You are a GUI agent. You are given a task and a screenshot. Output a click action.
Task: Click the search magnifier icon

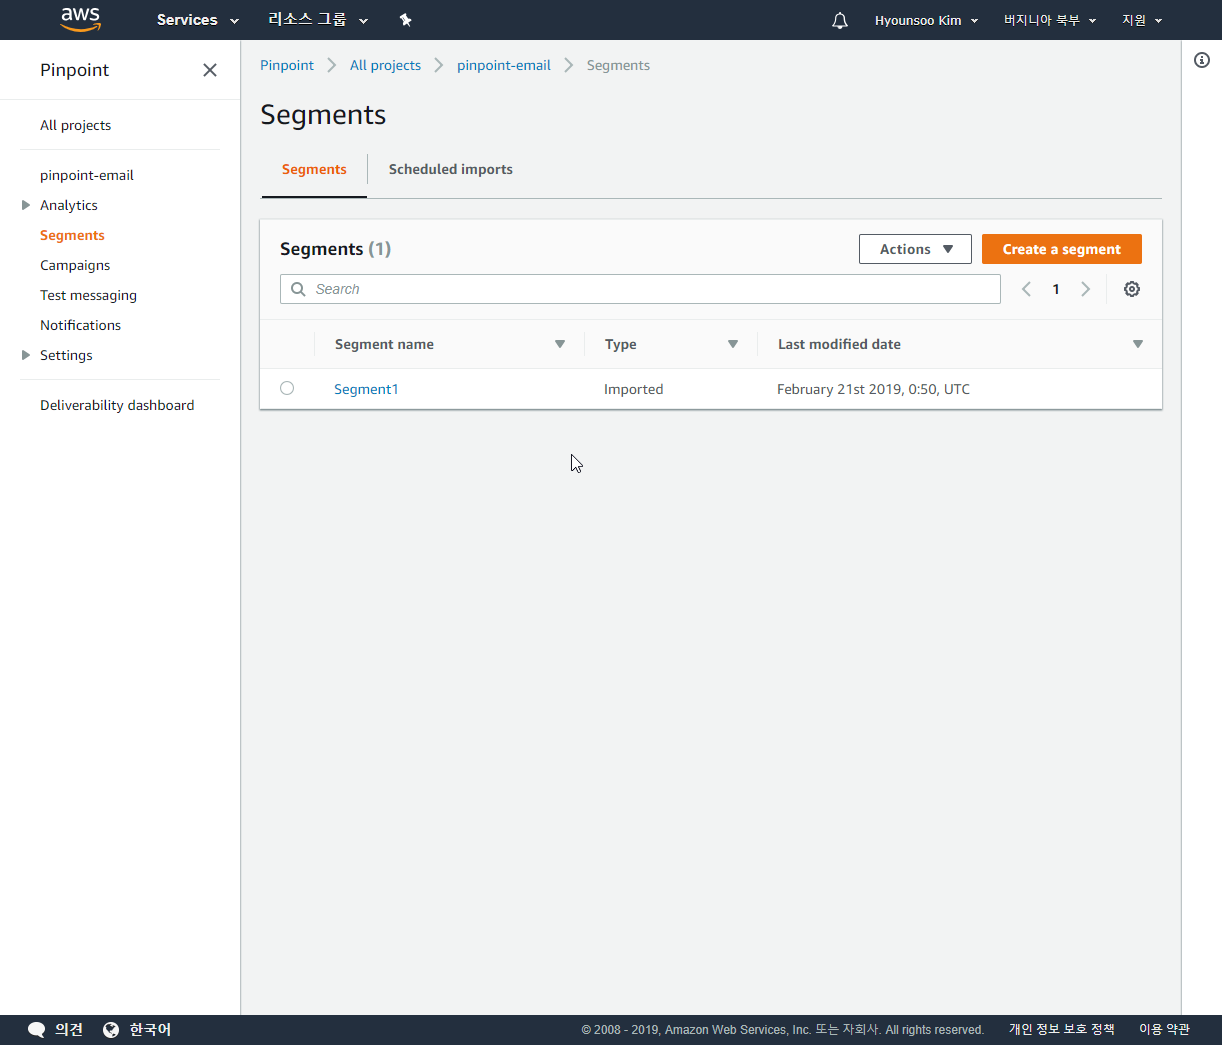click(298, 289)
